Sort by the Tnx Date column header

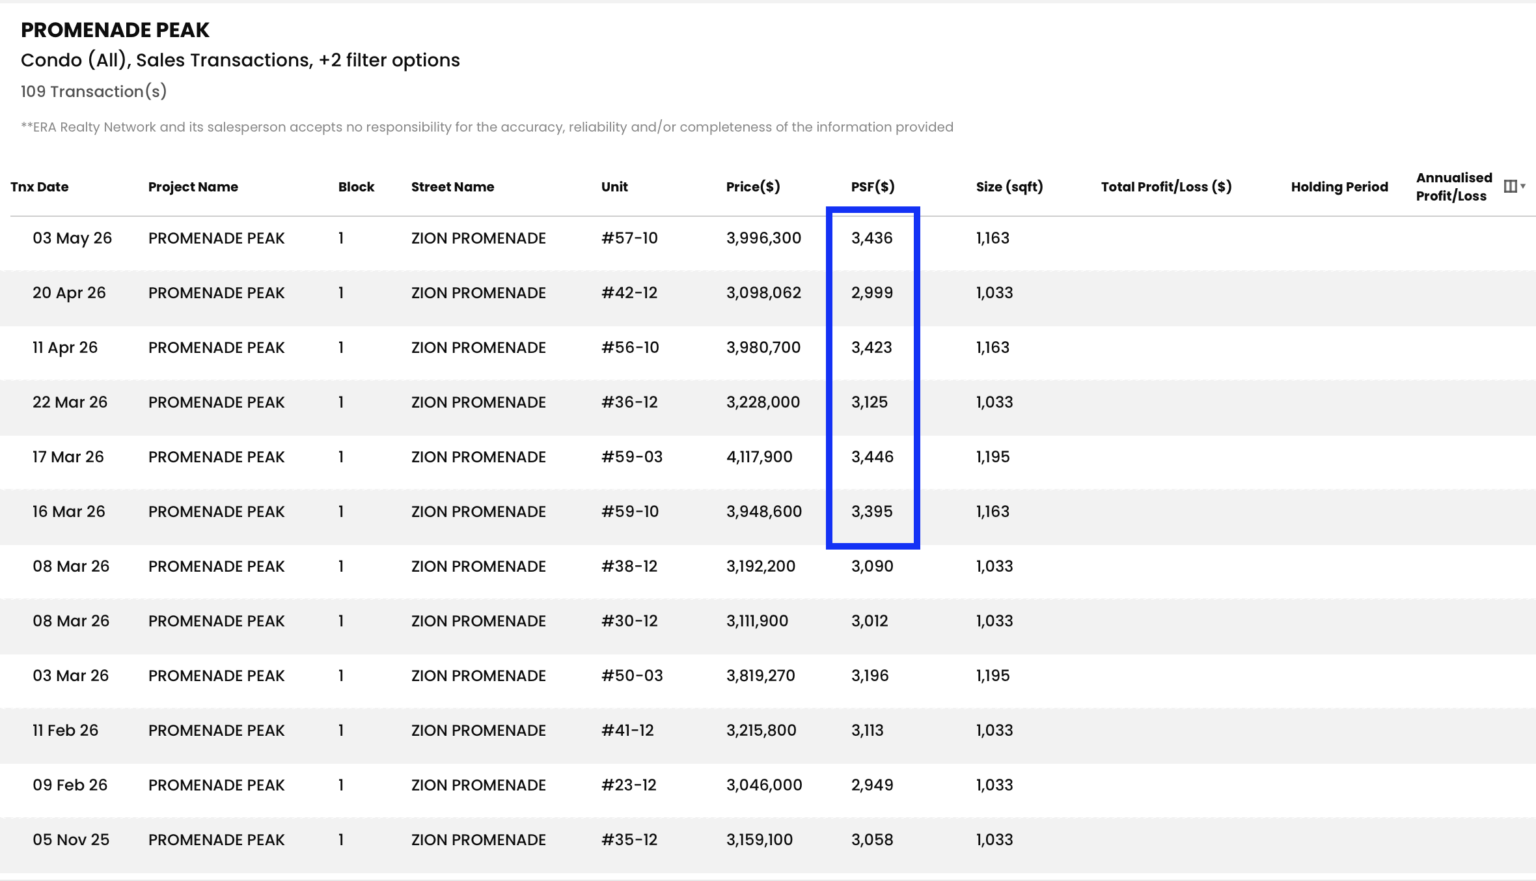click(x=40, y=187)
